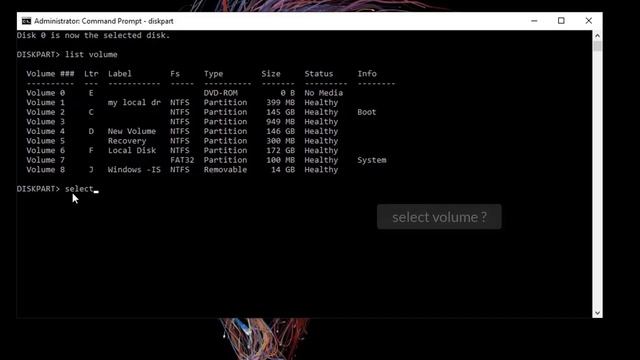Click the 'Volume 1' row text
This screenshot has width=640, height=360.
click(45, 102)
